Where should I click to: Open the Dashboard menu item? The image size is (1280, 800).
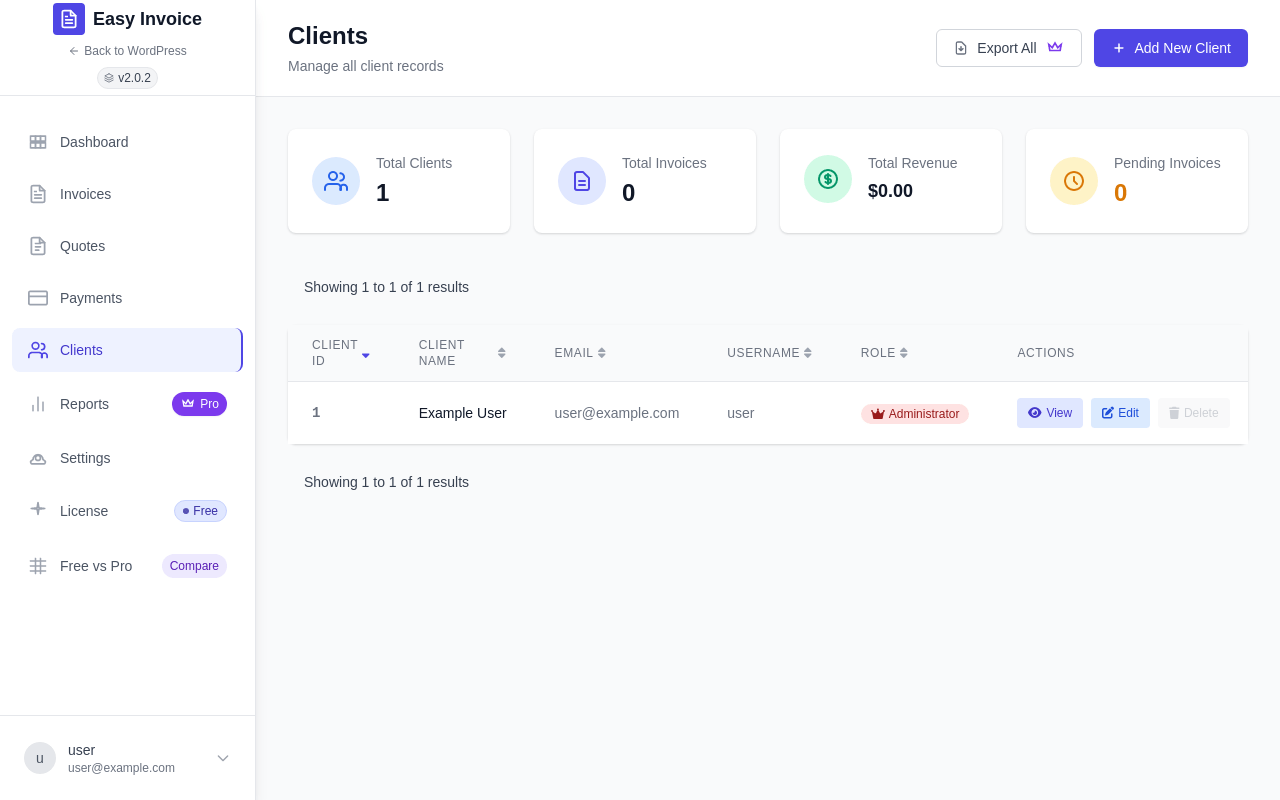click(127, 142)
